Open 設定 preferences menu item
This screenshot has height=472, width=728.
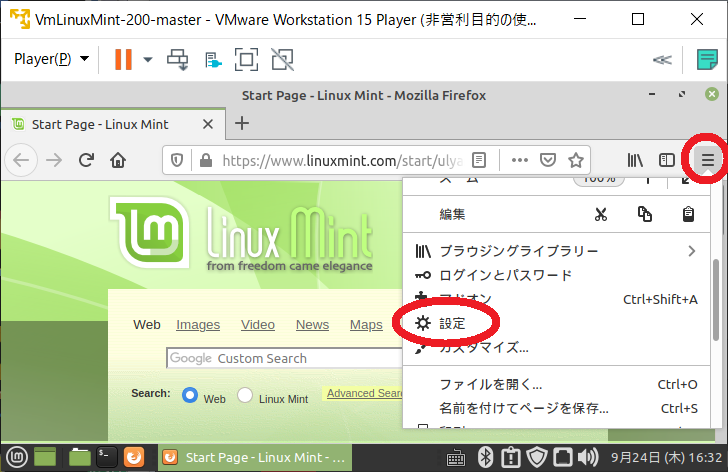pyautogui.click(x=556, y=323)
